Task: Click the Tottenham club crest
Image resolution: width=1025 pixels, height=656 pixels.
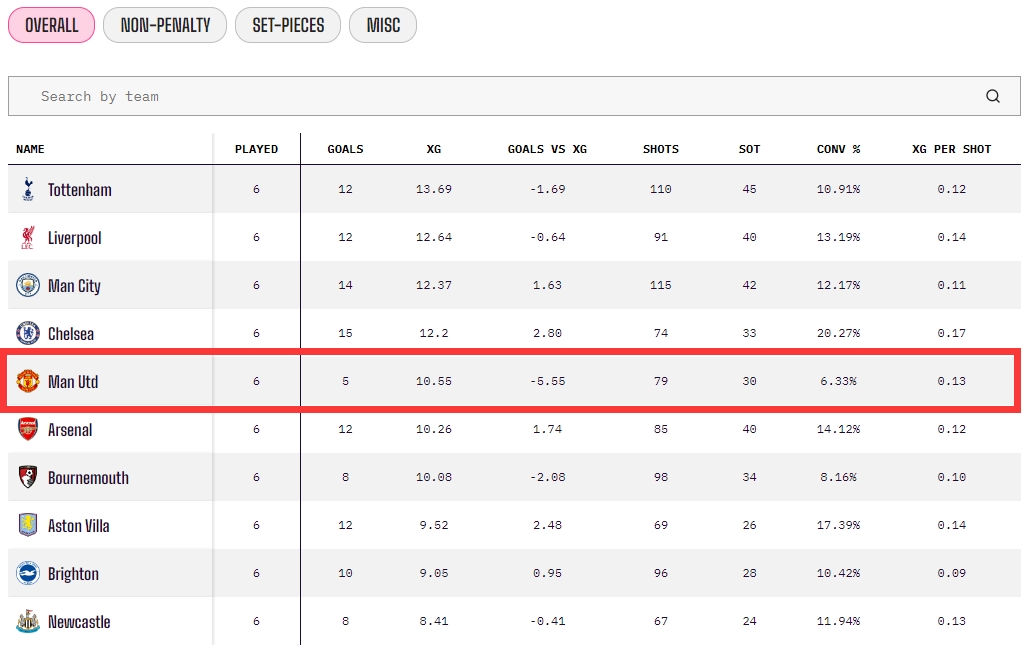Action: point(27,189)
